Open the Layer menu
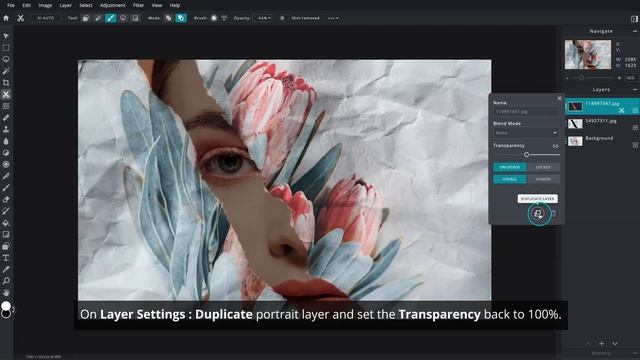Screen dimensions: 640x360 pos(65,5)
